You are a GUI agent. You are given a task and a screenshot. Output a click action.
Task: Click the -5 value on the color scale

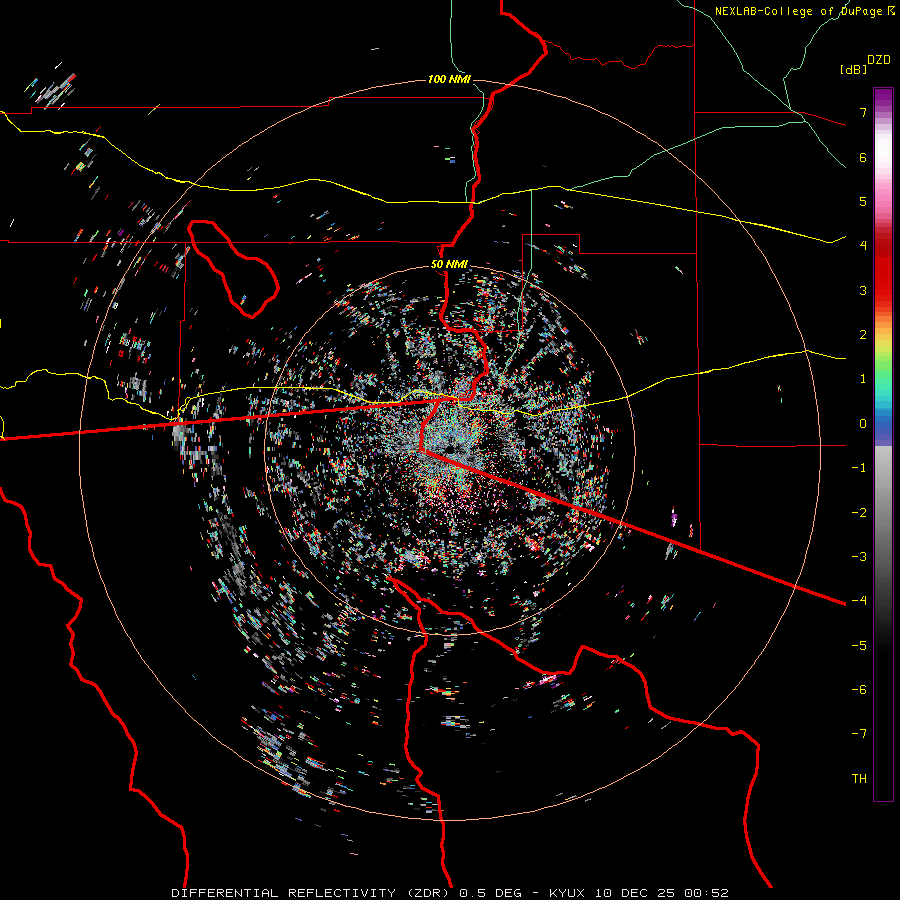click(859, 645)
